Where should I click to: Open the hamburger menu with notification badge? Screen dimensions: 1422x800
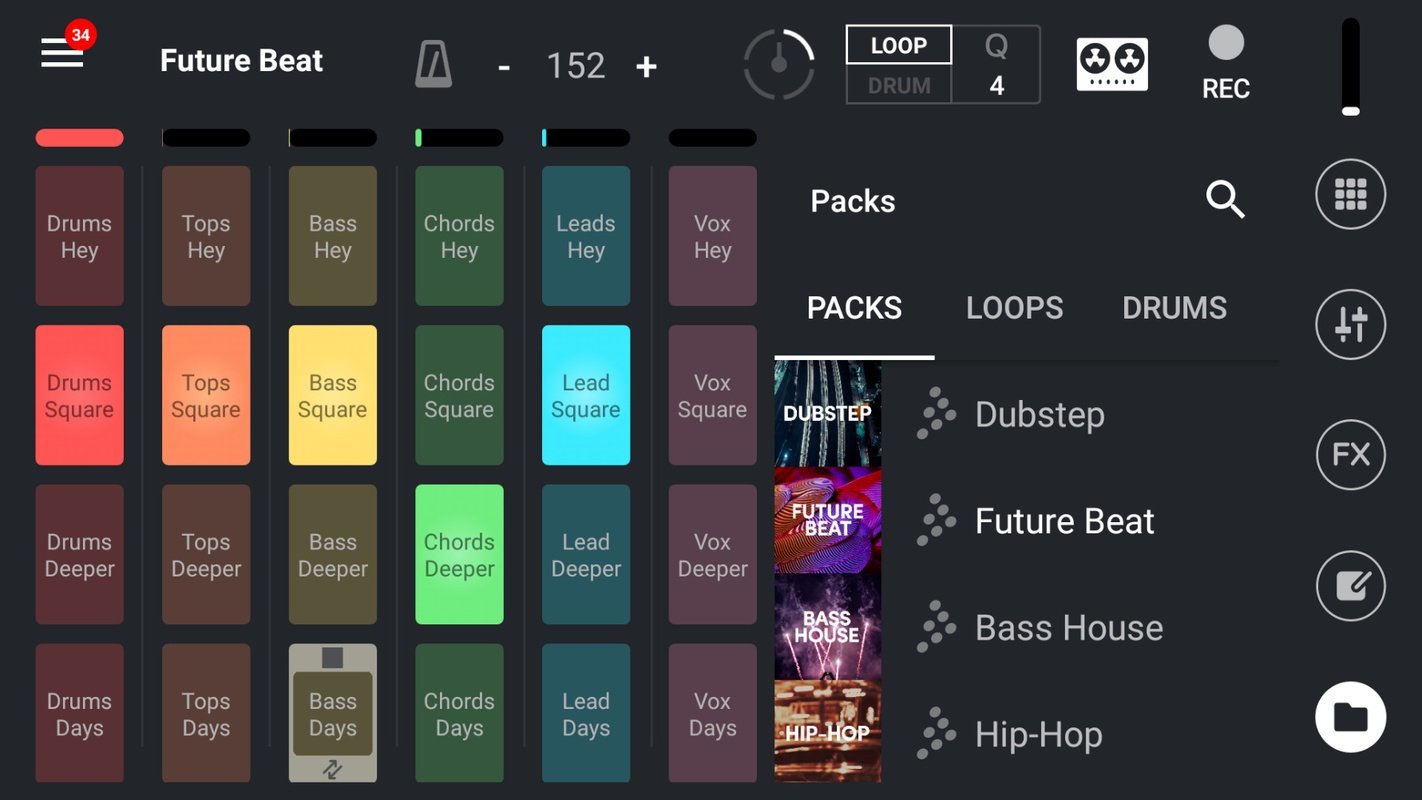[x=62, y=55]
